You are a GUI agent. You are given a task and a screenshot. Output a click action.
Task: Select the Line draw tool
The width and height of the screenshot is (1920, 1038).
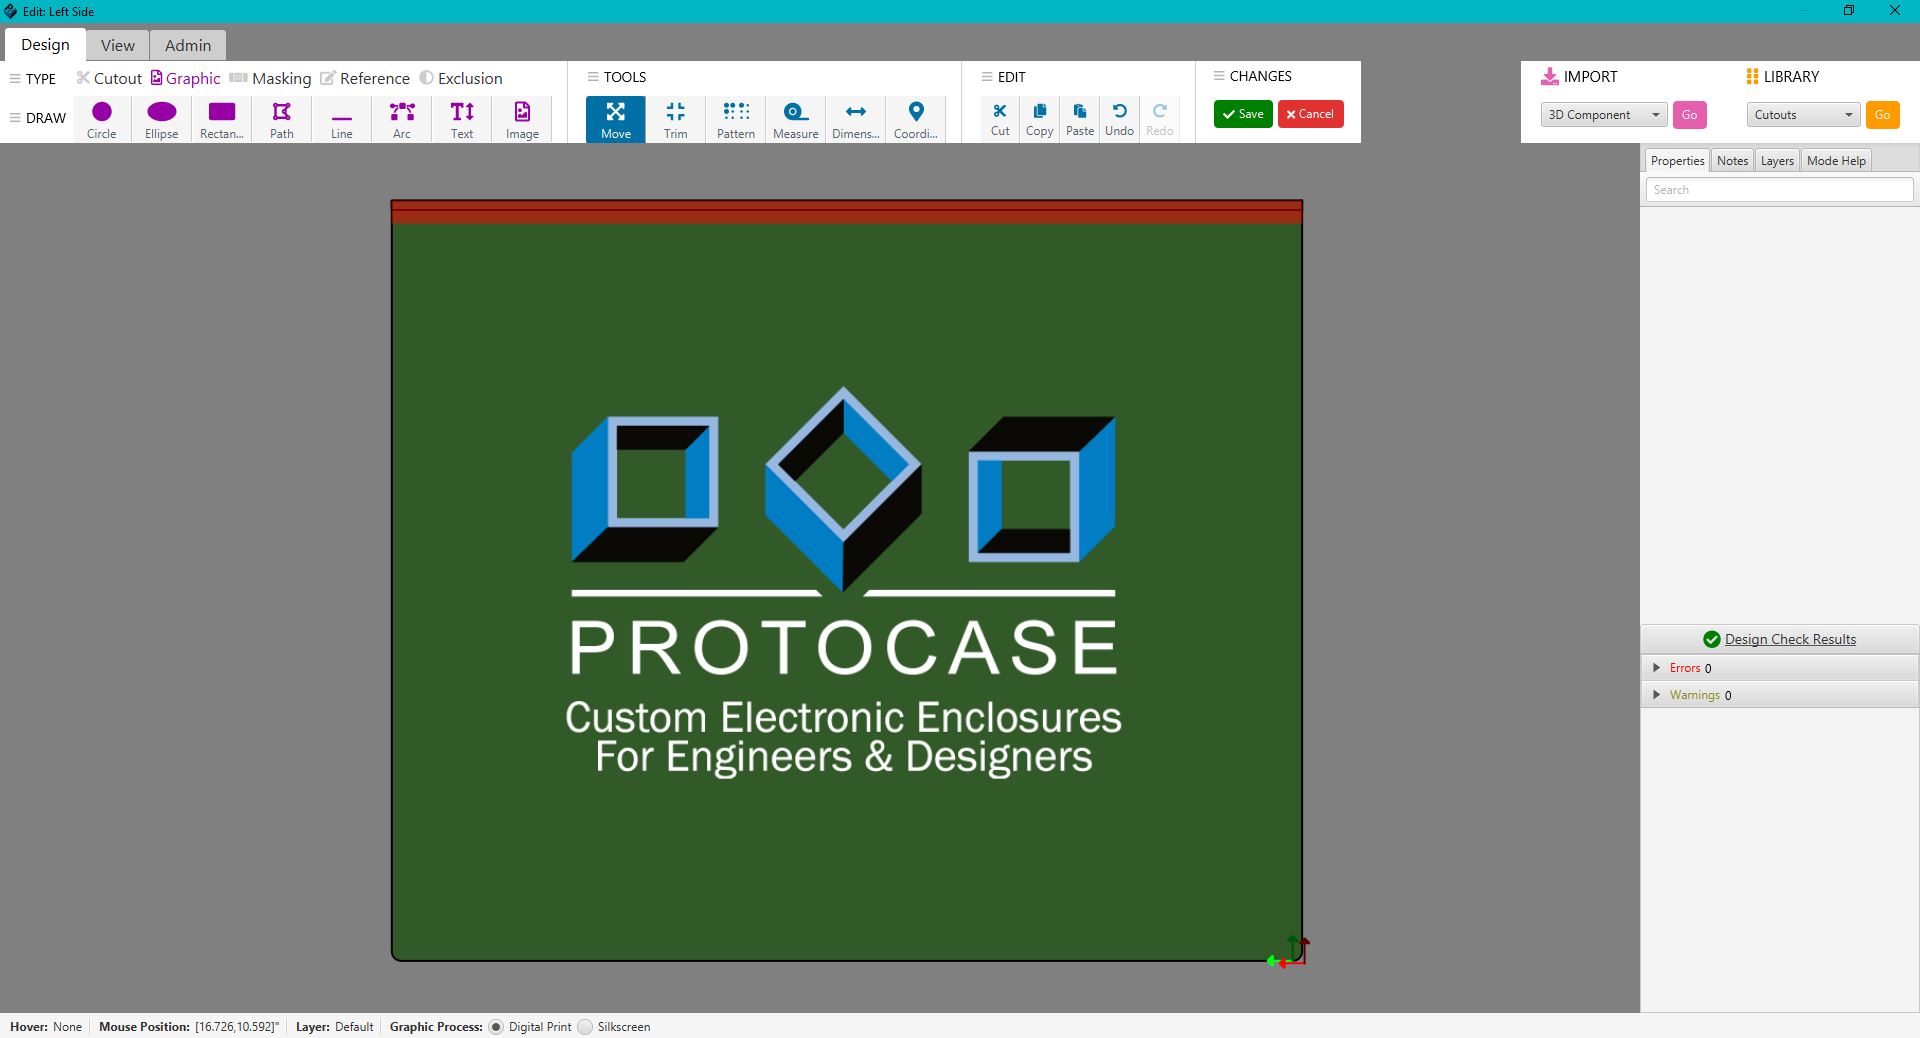[x=342, y=120]
